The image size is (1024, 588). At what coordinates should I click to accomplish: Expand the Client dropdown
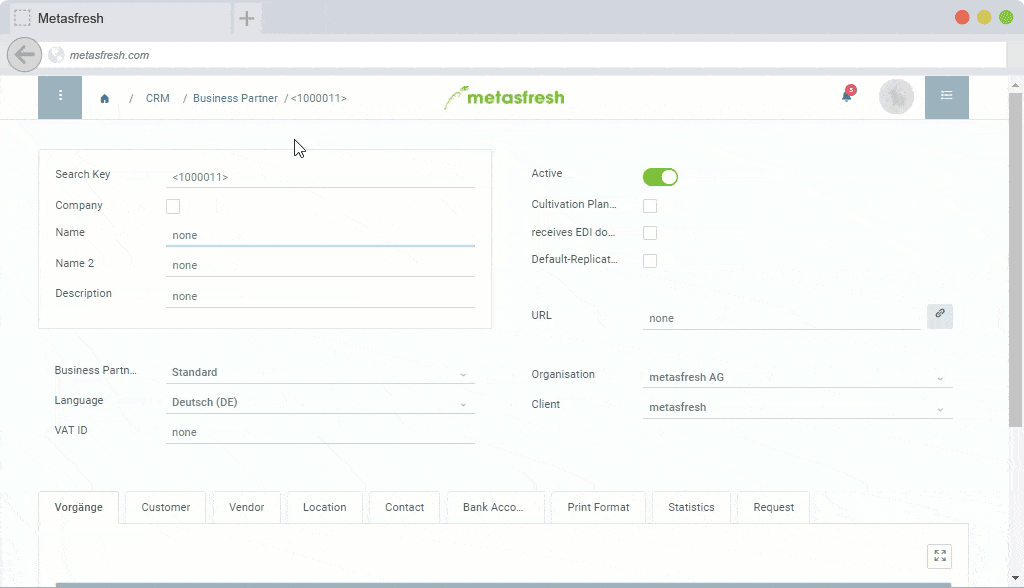click(x=797, y=408)
